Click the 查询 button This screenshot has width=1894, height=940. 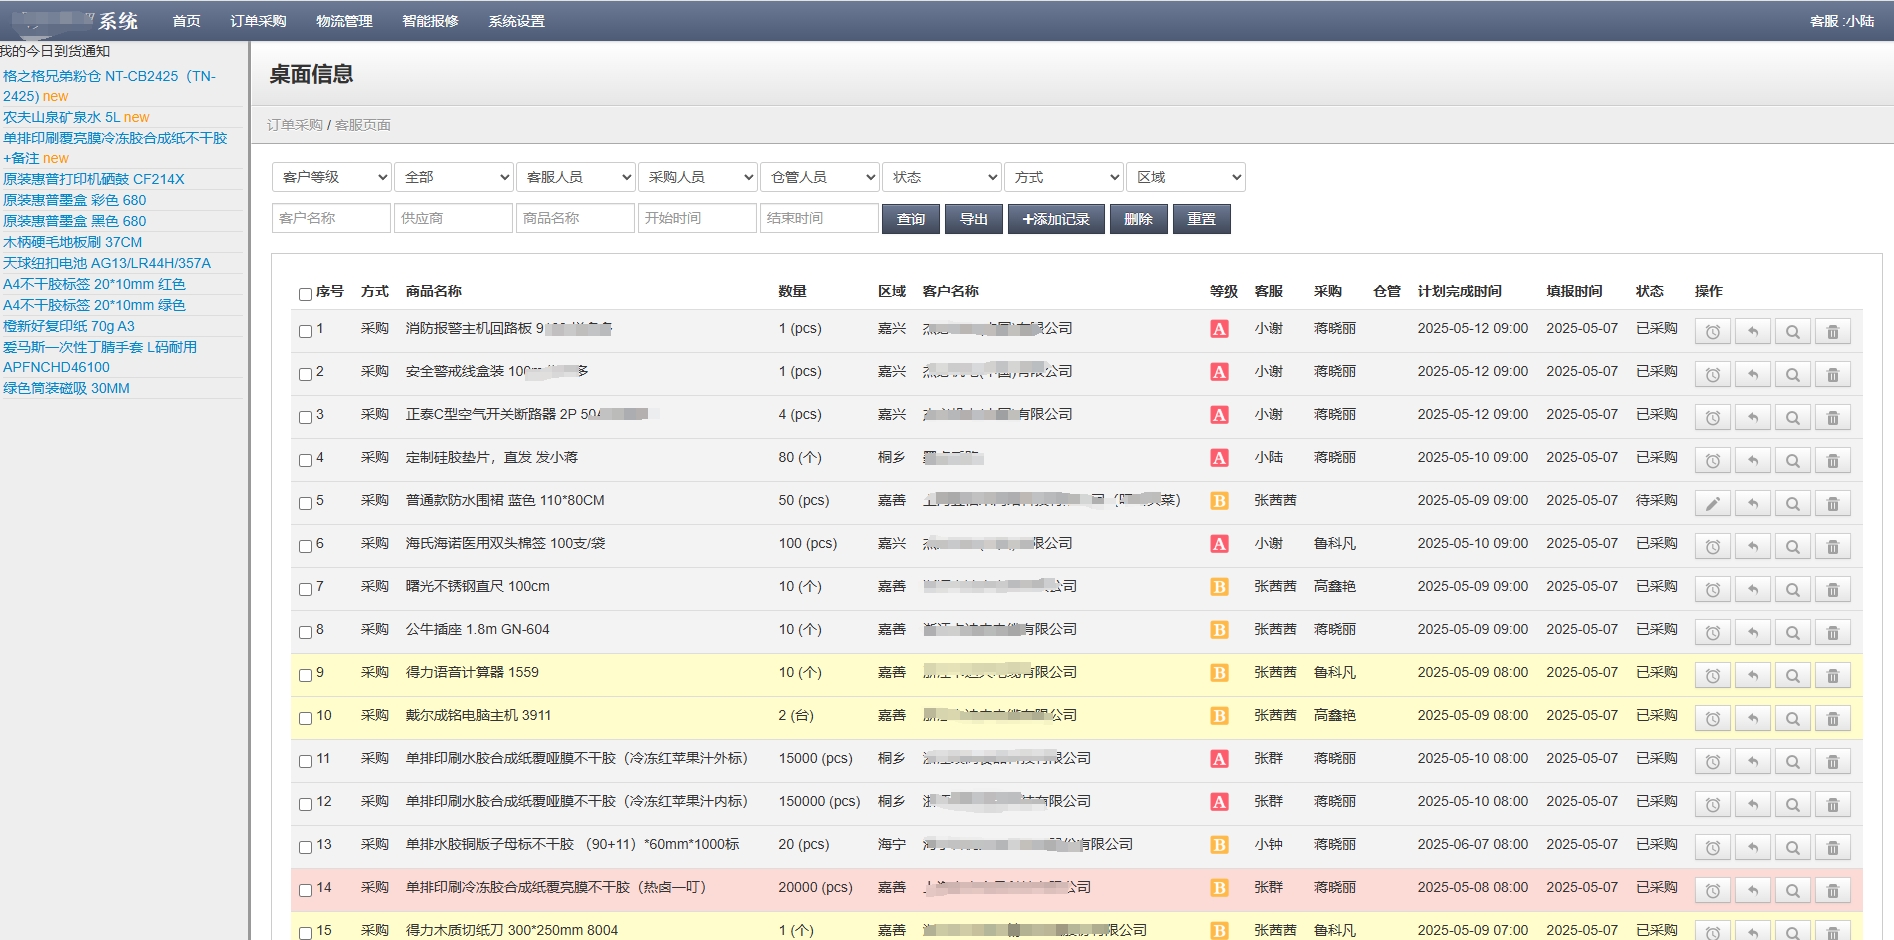pos(910,219)
